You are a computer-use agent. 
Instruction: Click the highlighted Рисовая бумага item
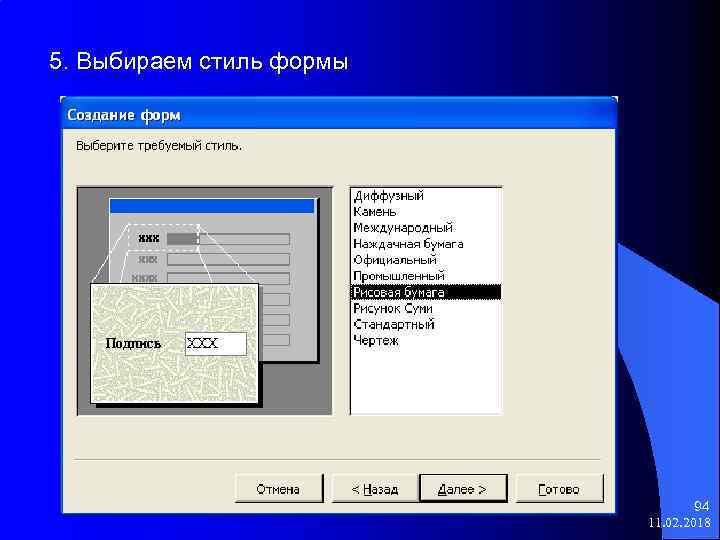pos(426,292)
